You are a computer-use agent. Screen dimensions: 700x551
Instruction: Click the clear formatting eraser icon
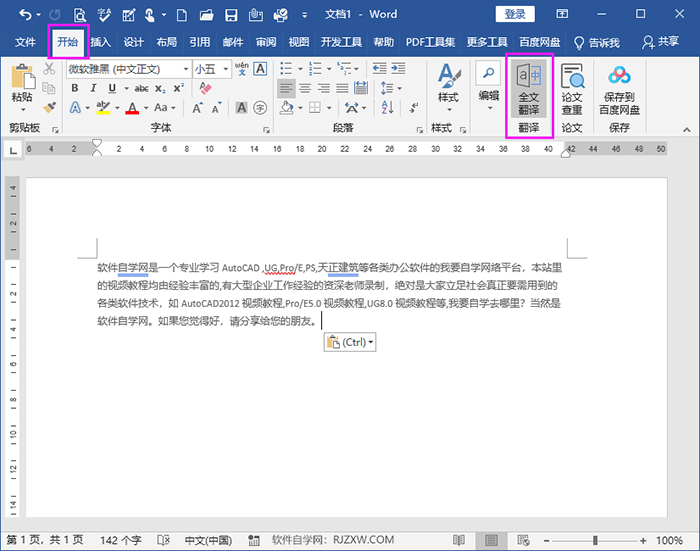[x=206, y=88]
